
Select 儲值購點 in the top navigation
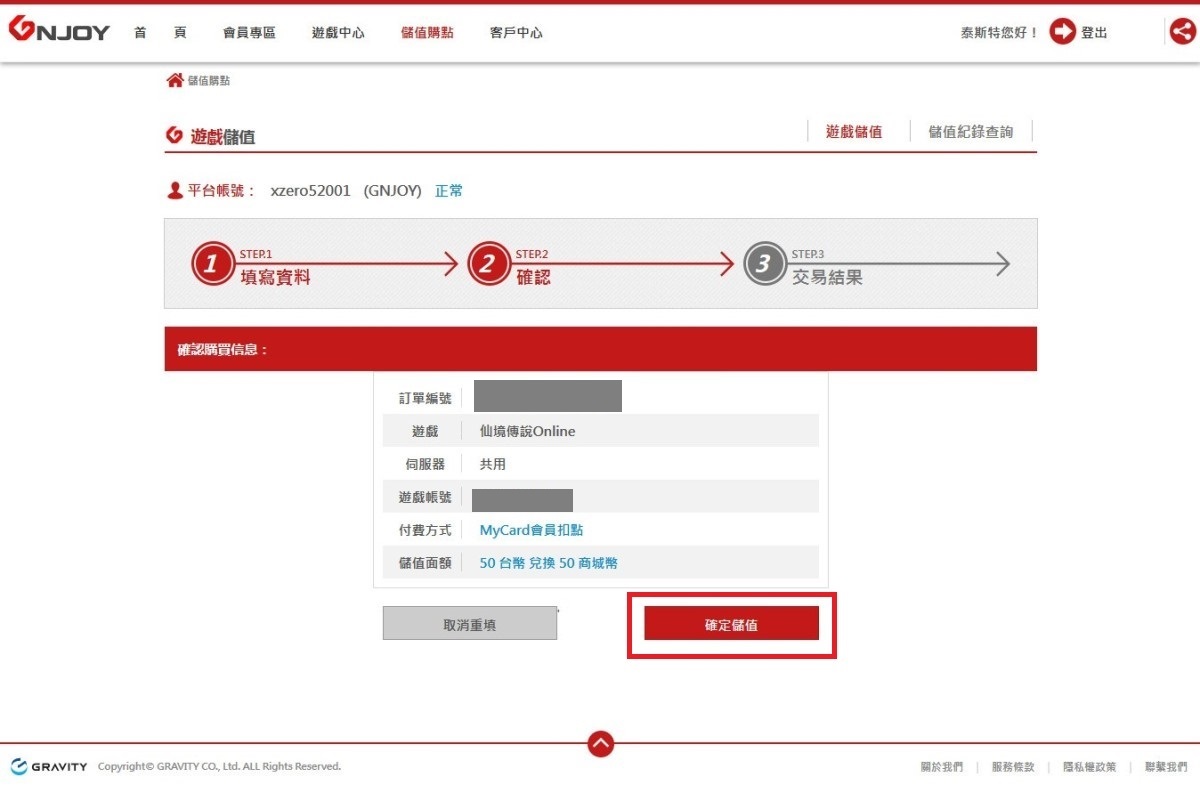(x=427, y=32)
